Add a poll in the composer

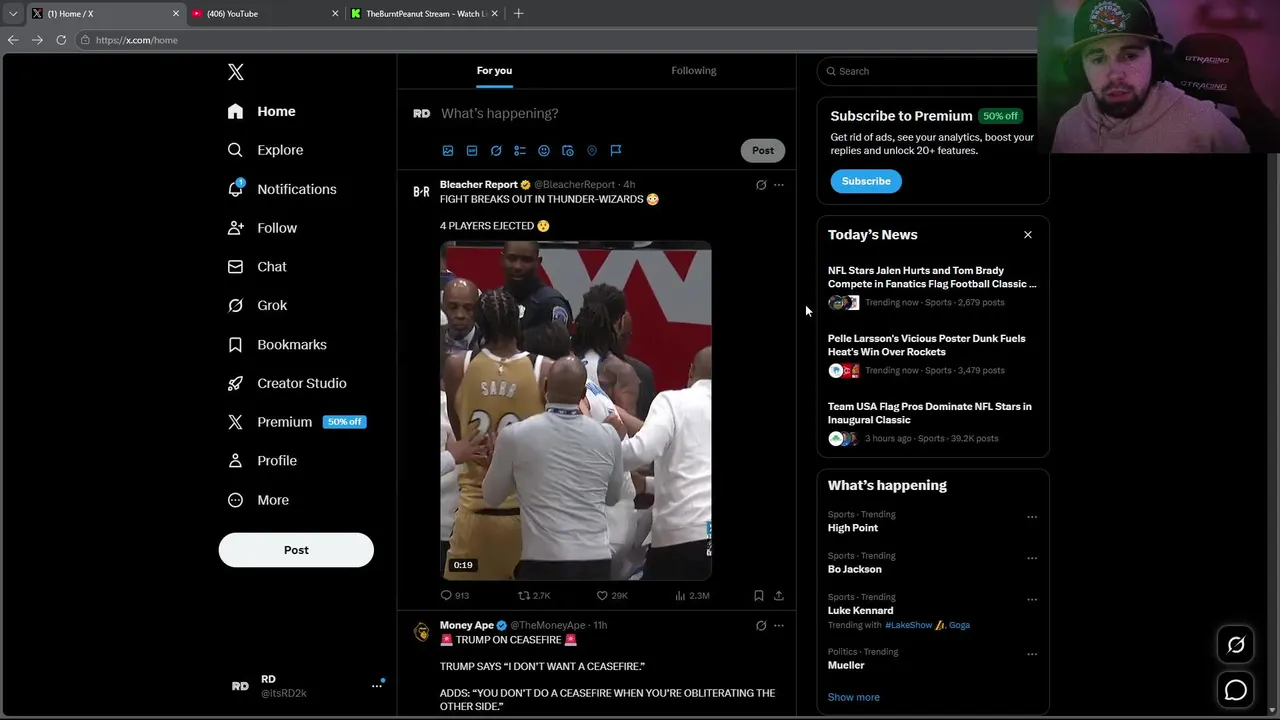click(x=520, y=151)
